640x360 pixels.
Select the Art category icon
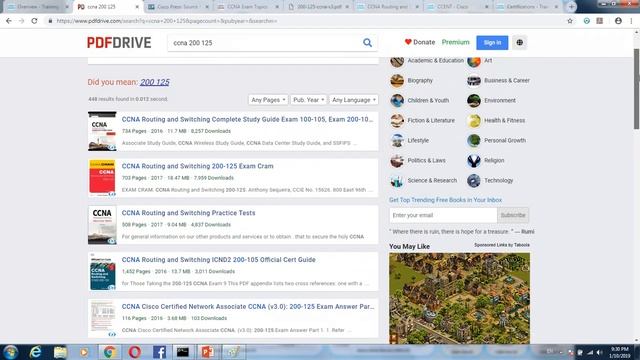point(474,61)
